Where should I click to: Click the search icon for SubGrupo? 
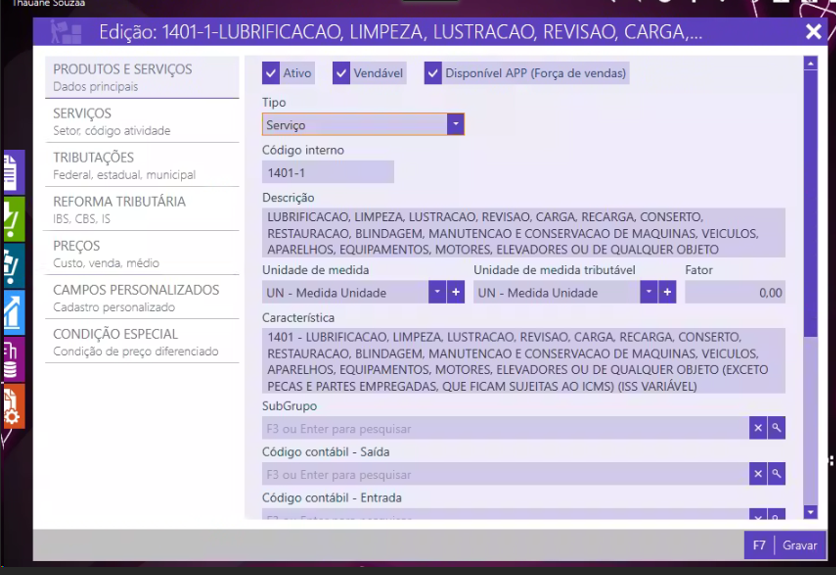click(777, 428)
